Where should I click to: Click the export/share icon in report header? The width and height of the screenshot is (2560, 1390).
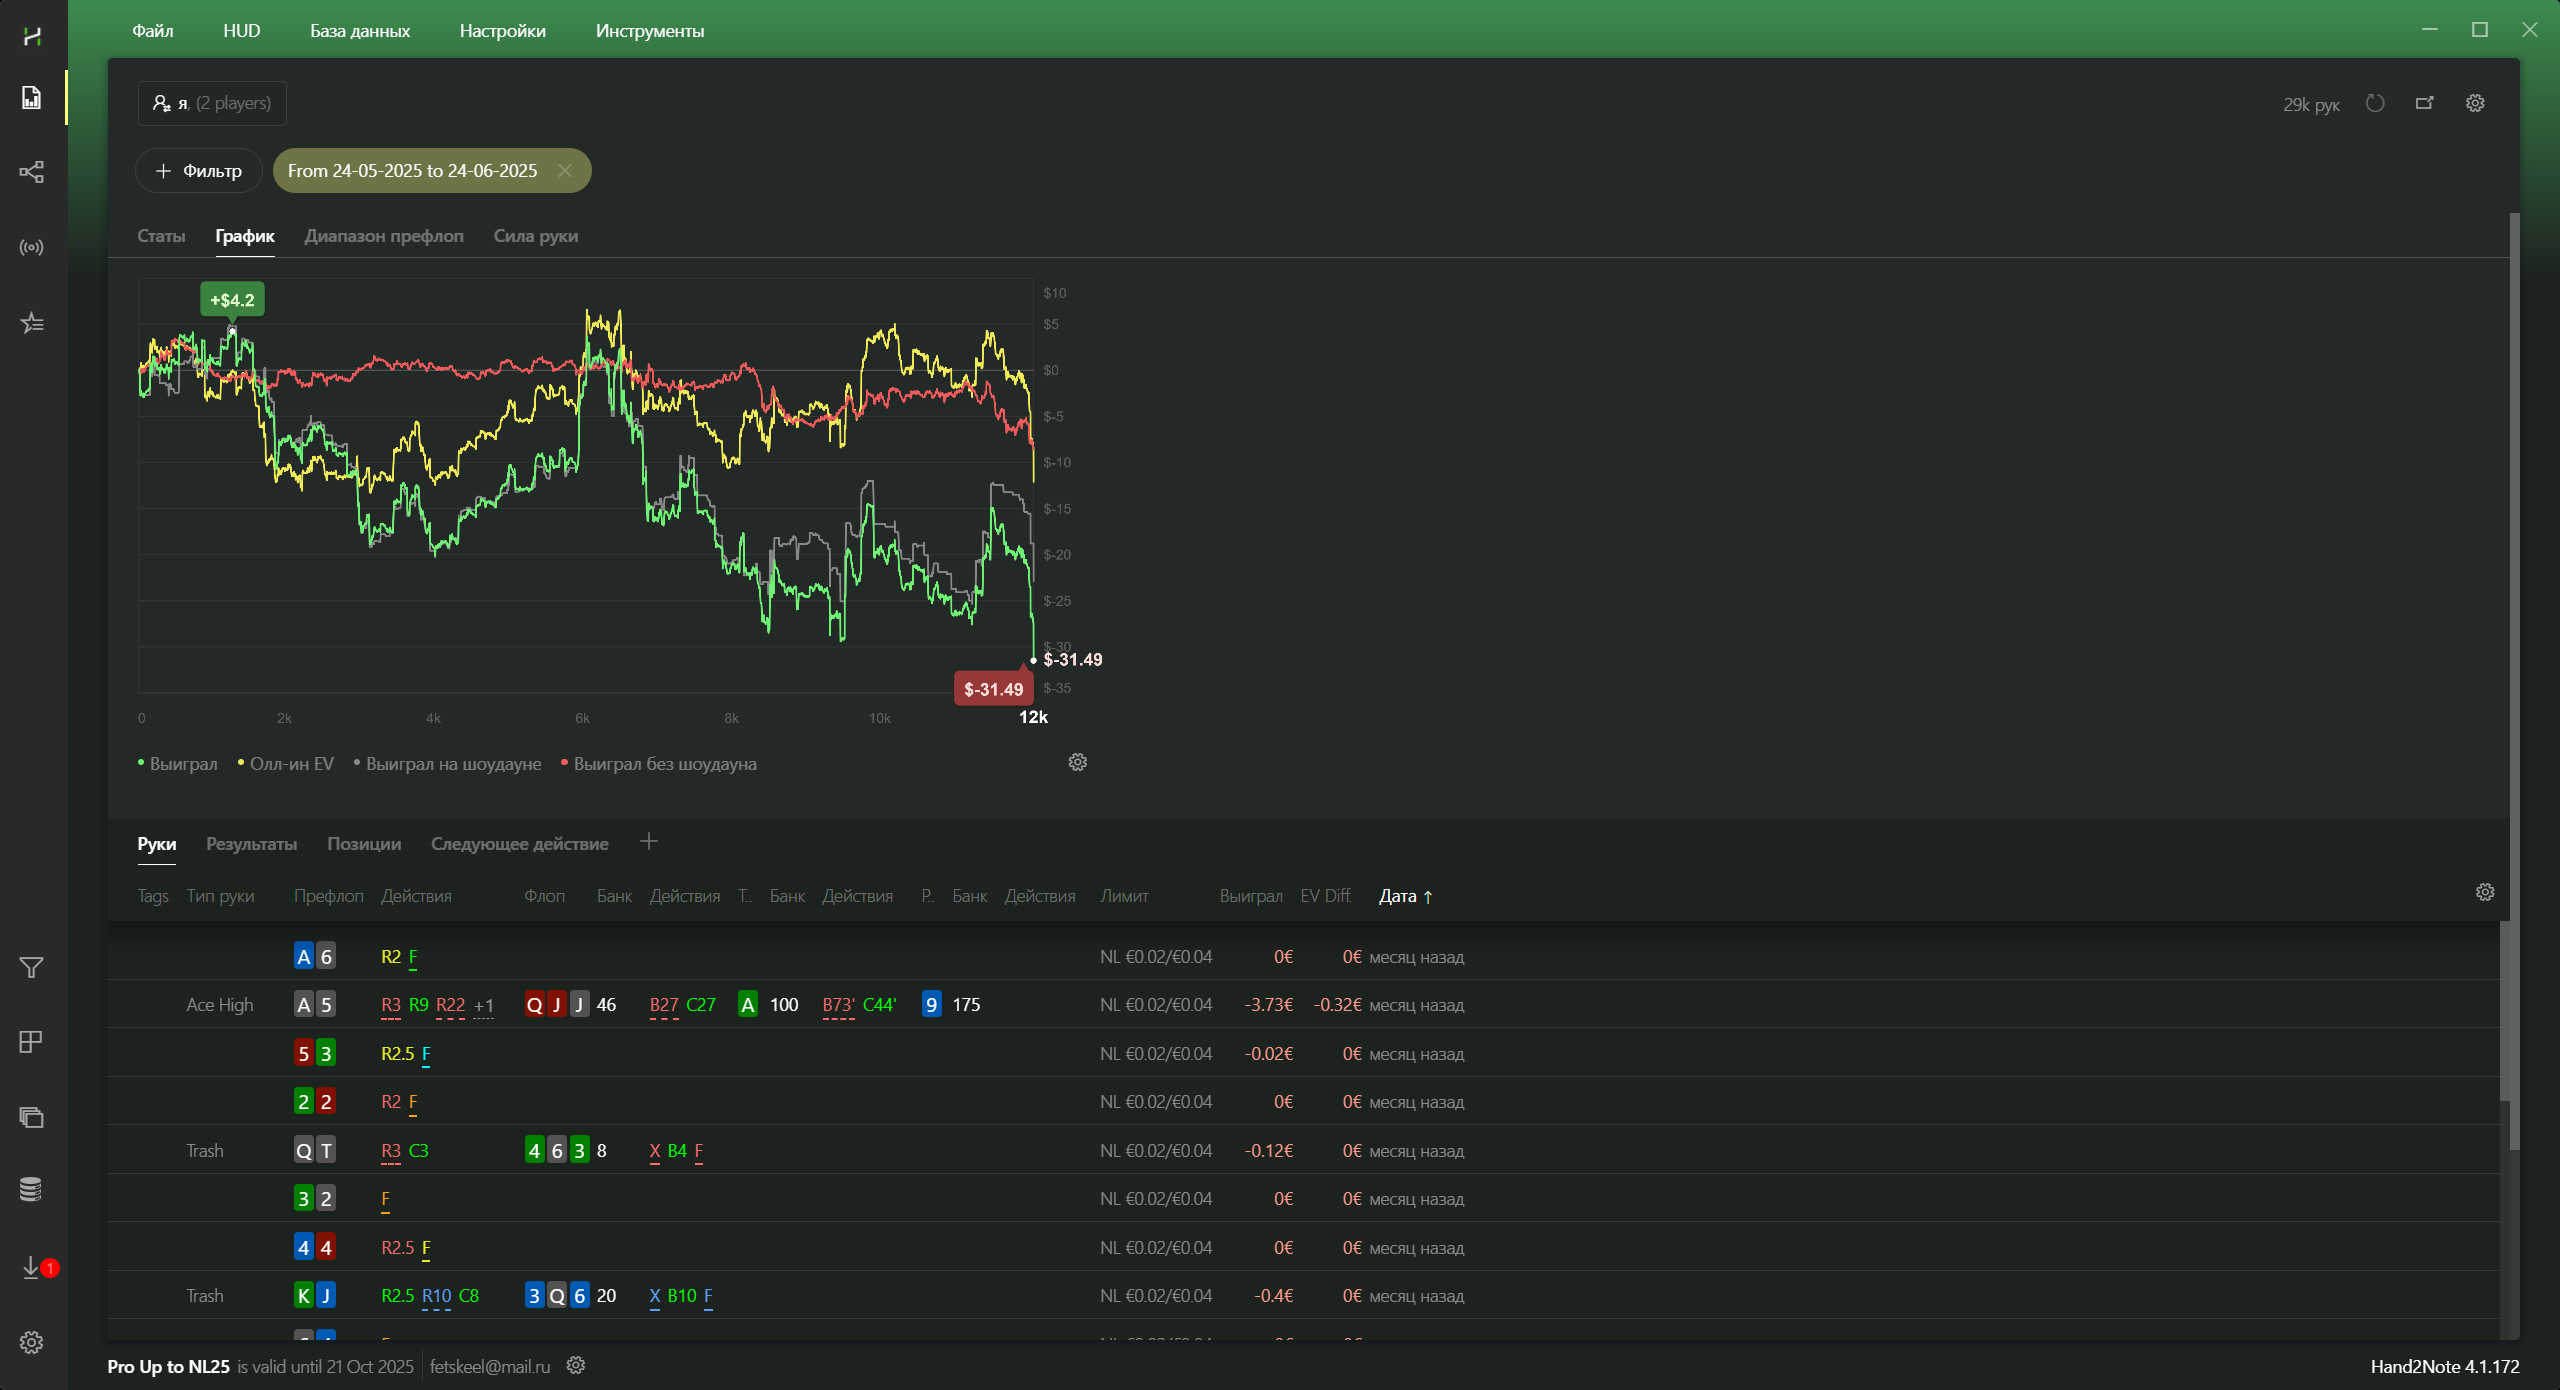click(2425, 103)
